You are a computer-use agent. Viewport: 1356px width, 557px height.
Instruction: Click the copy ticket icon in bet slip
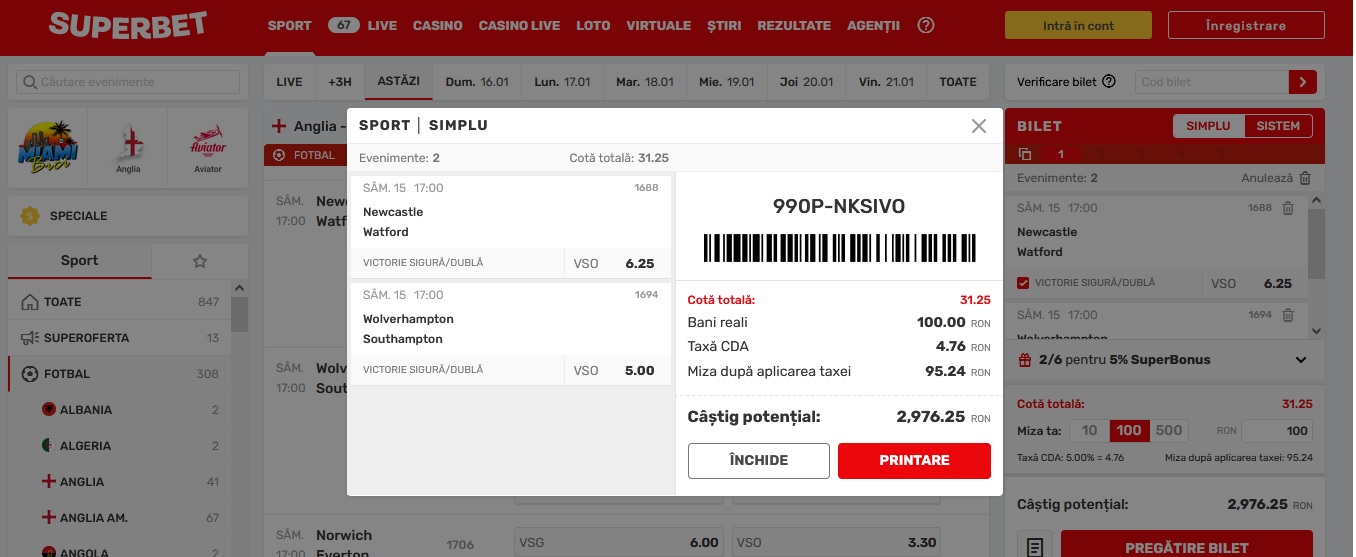coord(1025,154)
